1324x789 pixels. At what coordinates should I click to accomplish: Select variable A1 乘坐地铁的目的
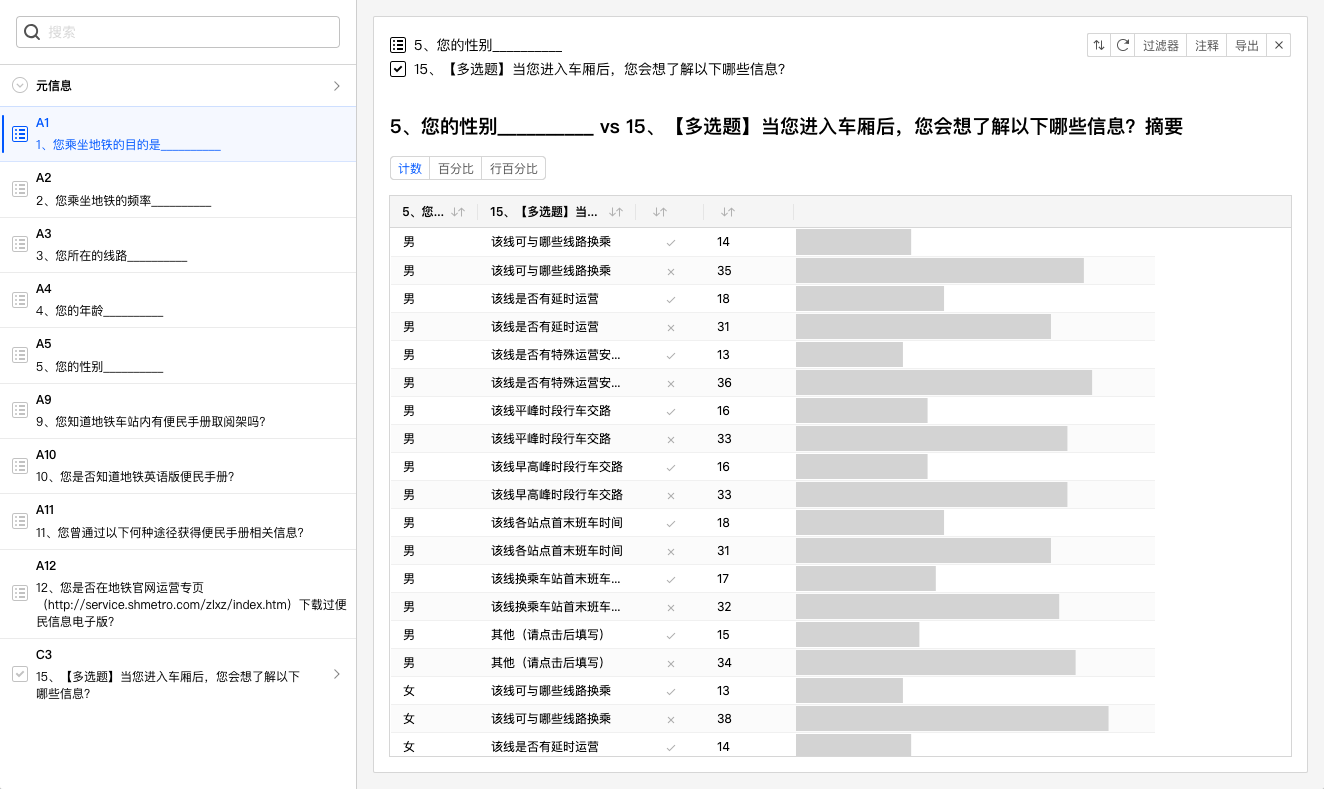pos(178,134)
